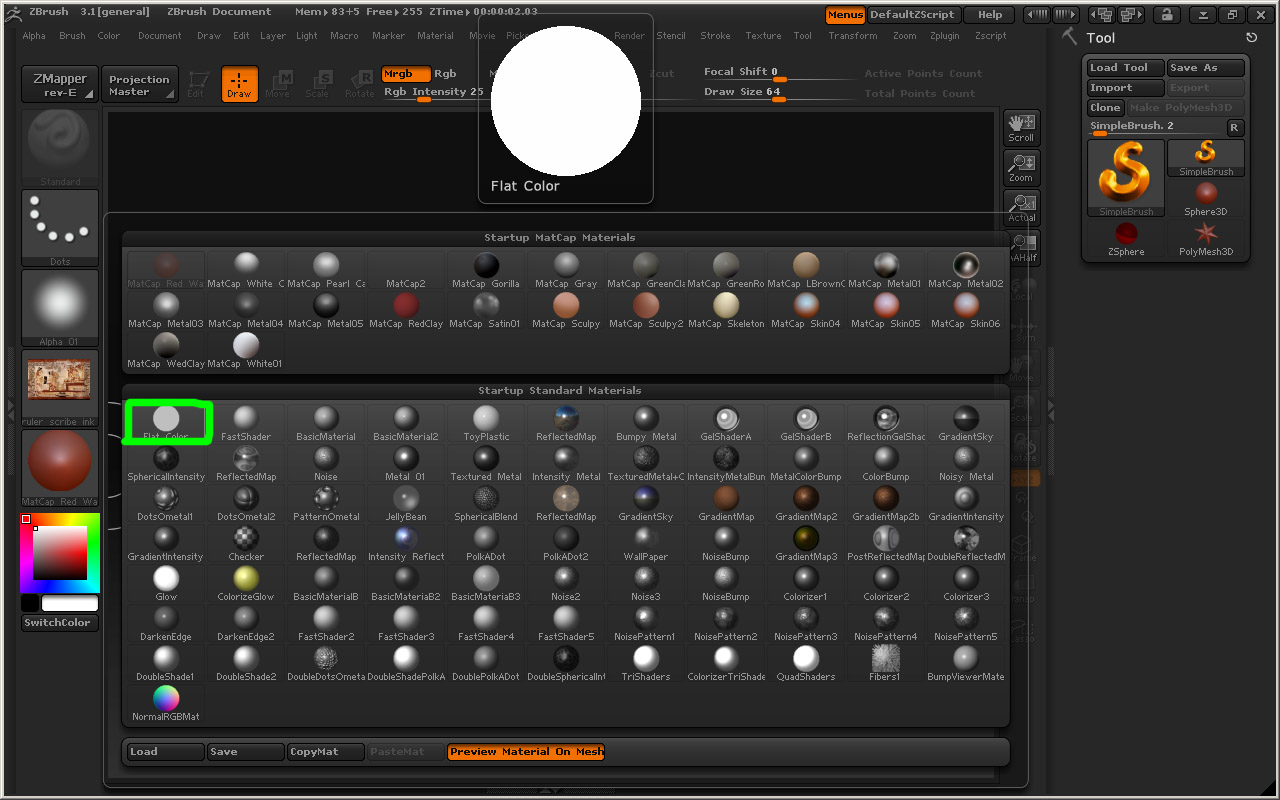Toggle the Menus button
The image size is (1280, 800).
tap(845, 15)
